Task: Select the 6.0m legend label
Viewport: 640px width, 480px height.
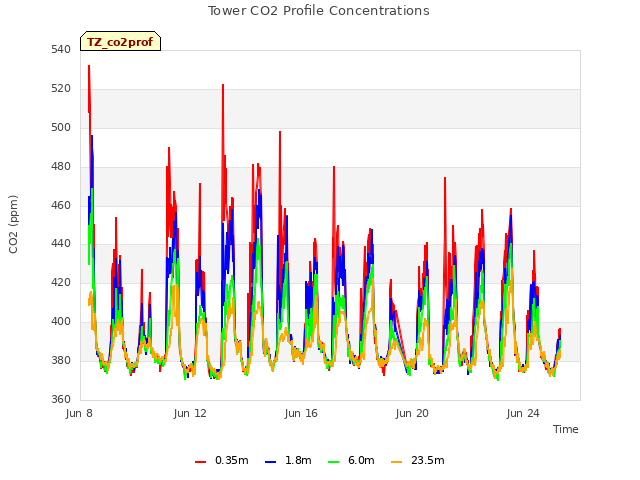Action: coord(361,460)
